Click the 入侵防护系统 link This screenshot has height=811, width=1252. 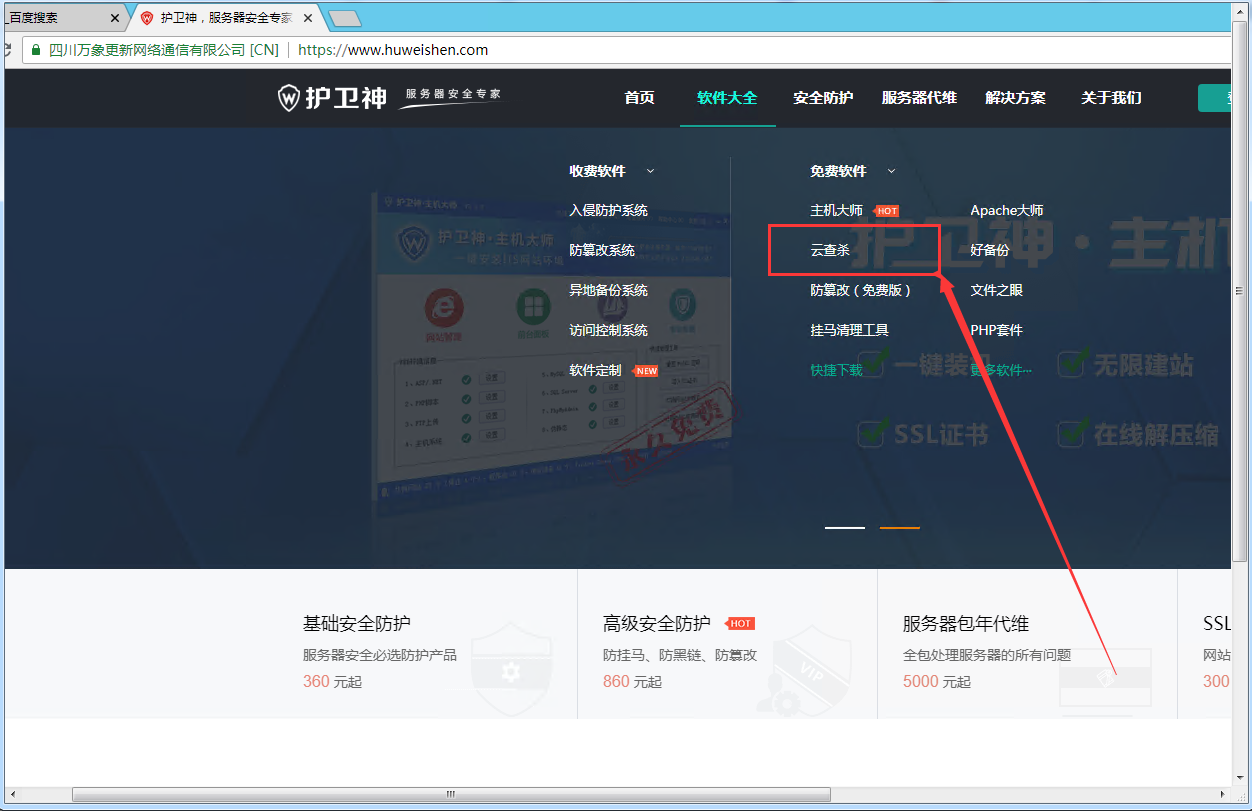click(x=609, y=210)
